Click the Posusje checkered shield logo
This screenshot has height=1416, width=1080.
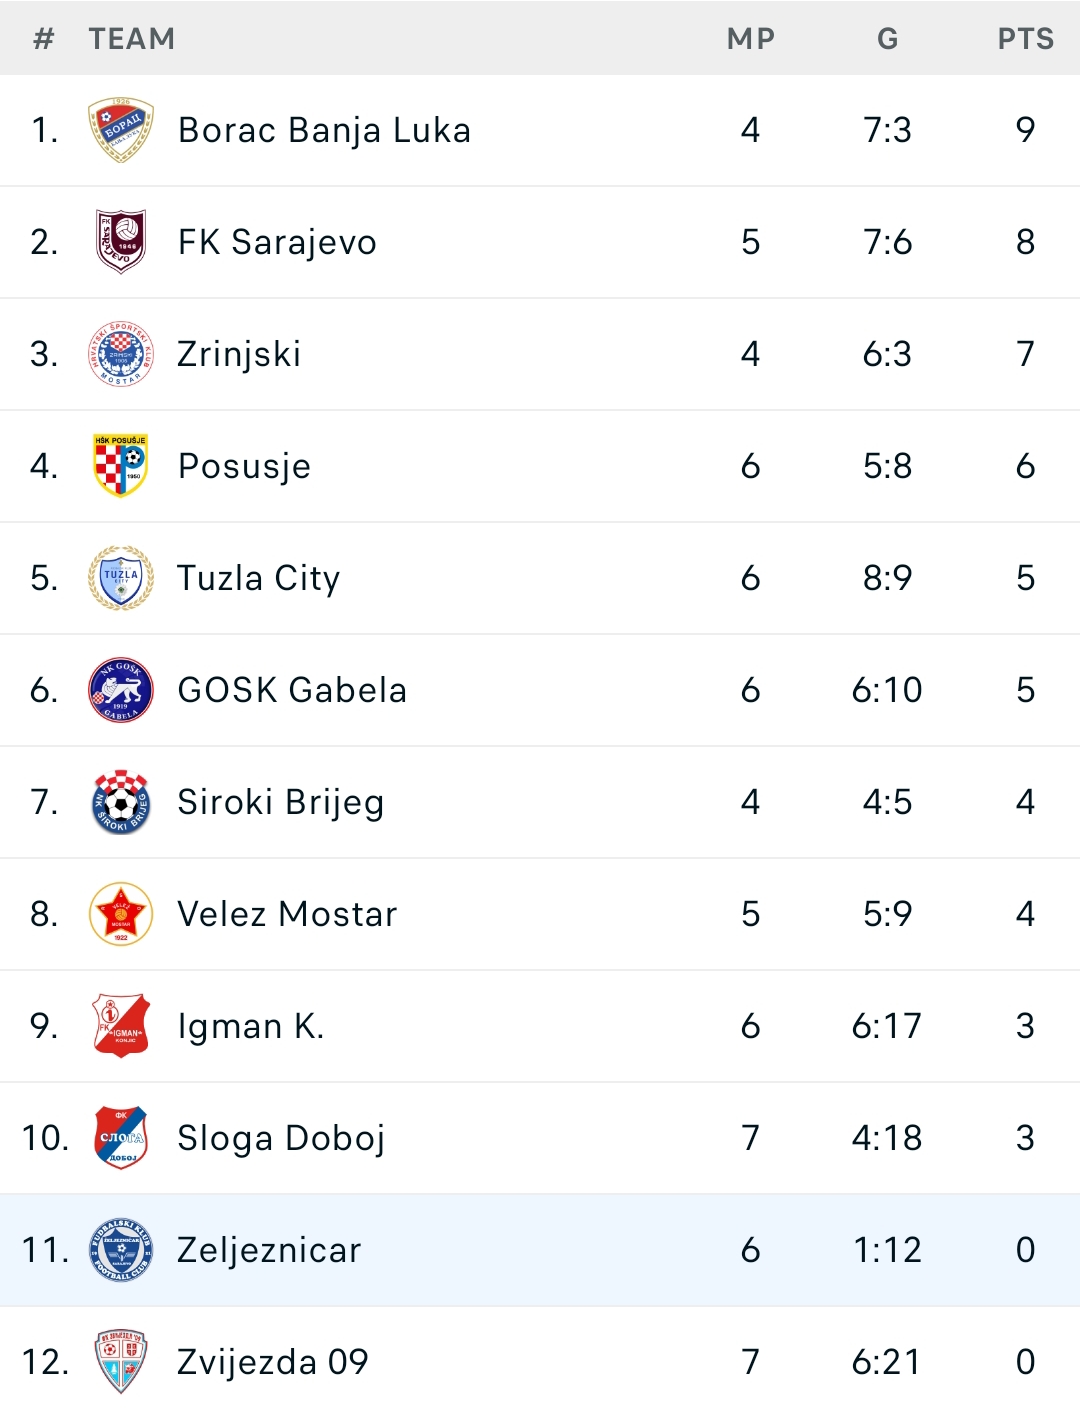click(121, 466)
